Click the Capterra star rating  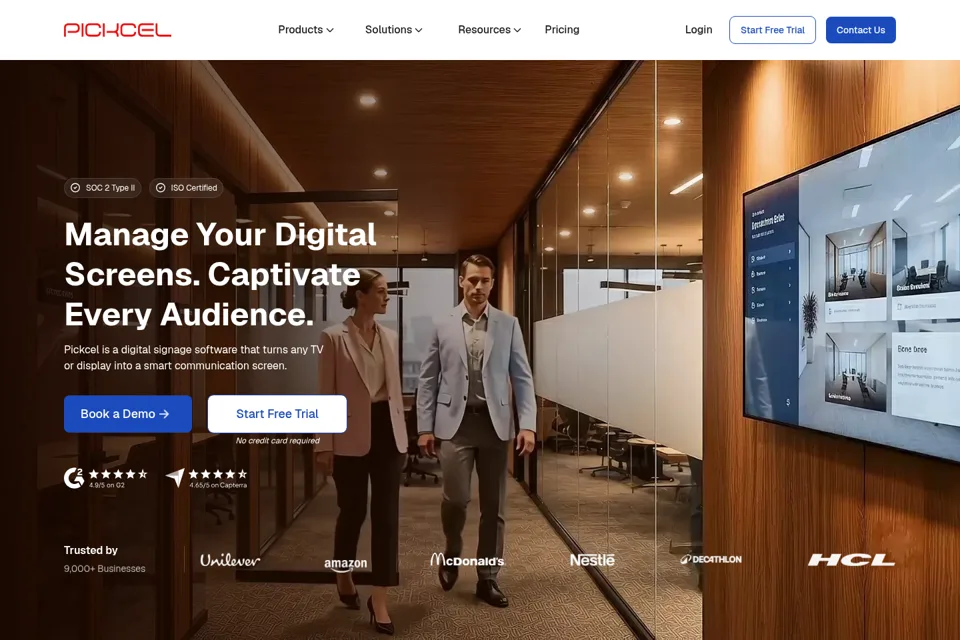tap(218, 473)
